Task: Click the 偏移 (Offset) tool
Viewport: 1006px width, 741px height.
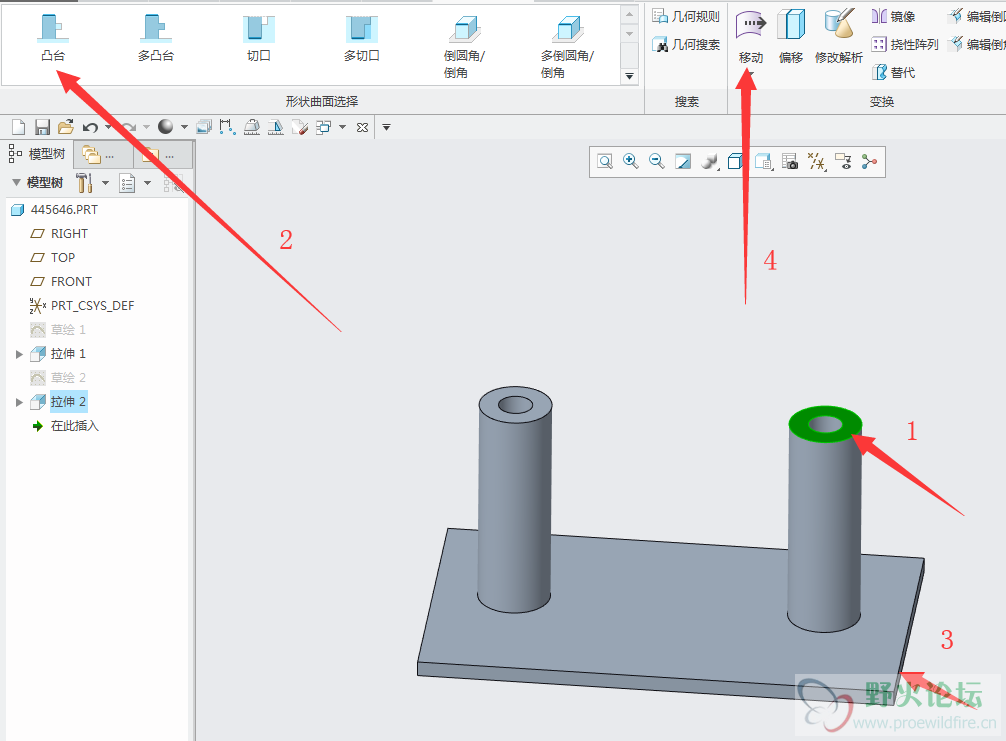Action: tap(791, 37)
